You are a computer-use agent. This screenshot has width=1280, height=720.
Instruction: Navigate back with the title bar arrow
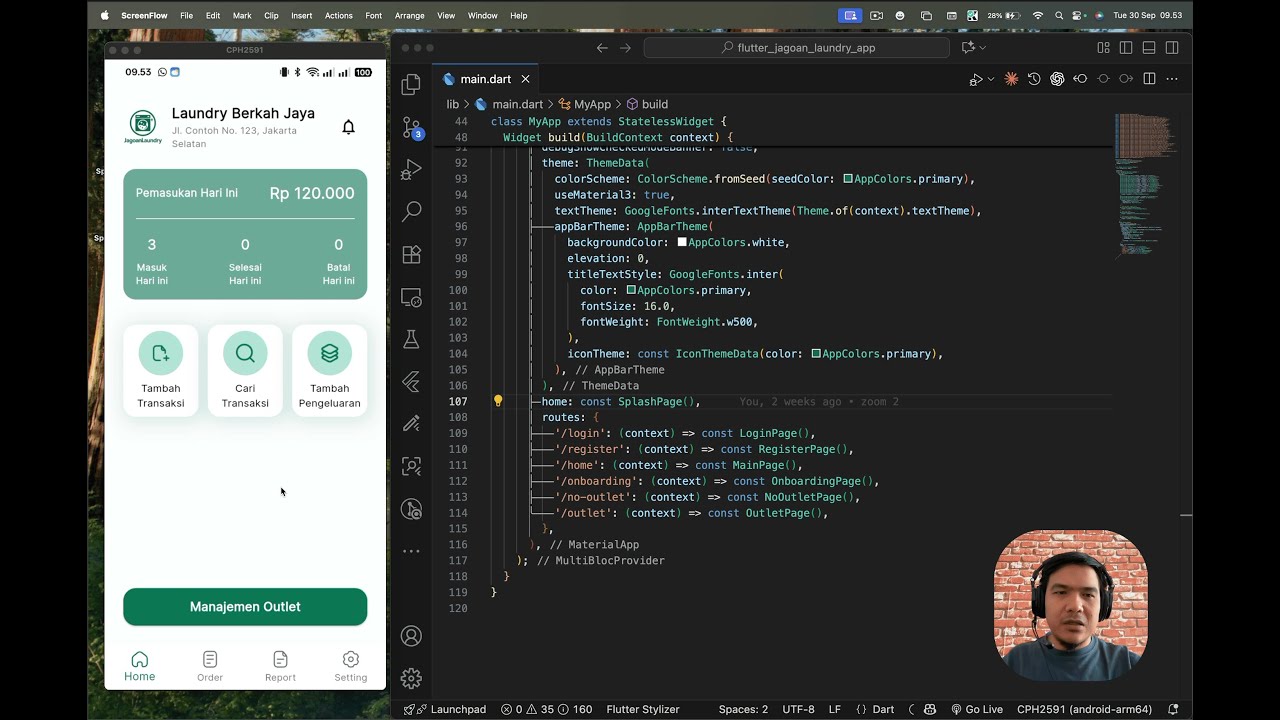602,47
